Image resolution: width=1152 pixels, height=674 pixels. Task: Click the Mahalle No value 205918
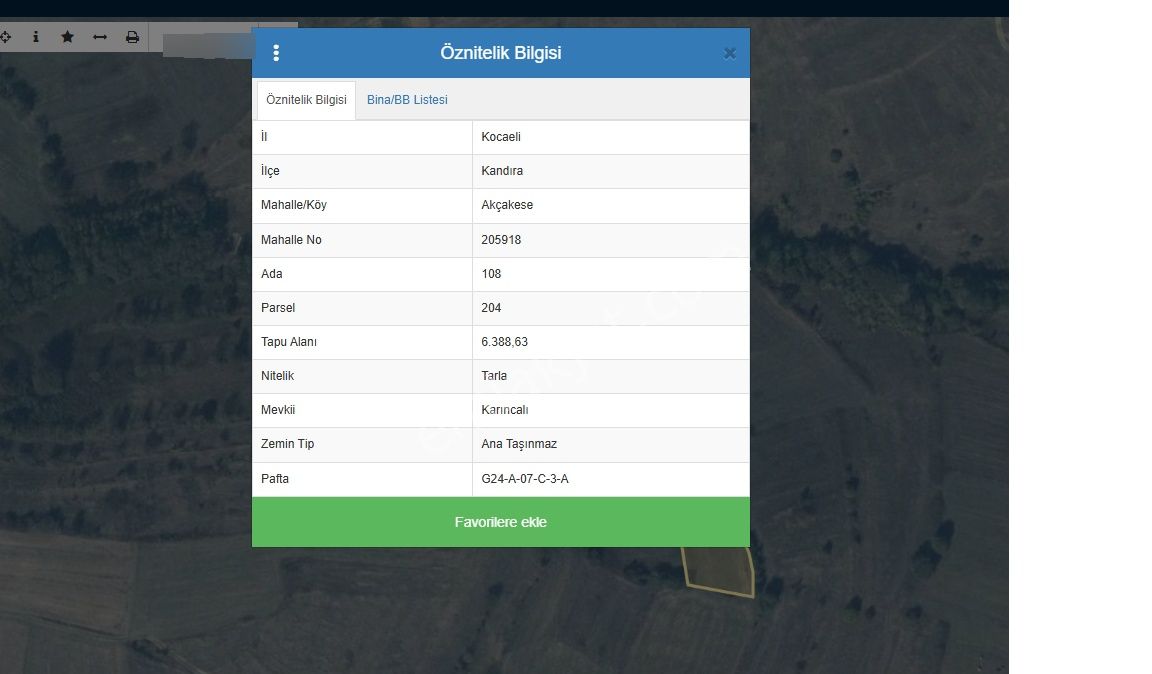[501, 240]
